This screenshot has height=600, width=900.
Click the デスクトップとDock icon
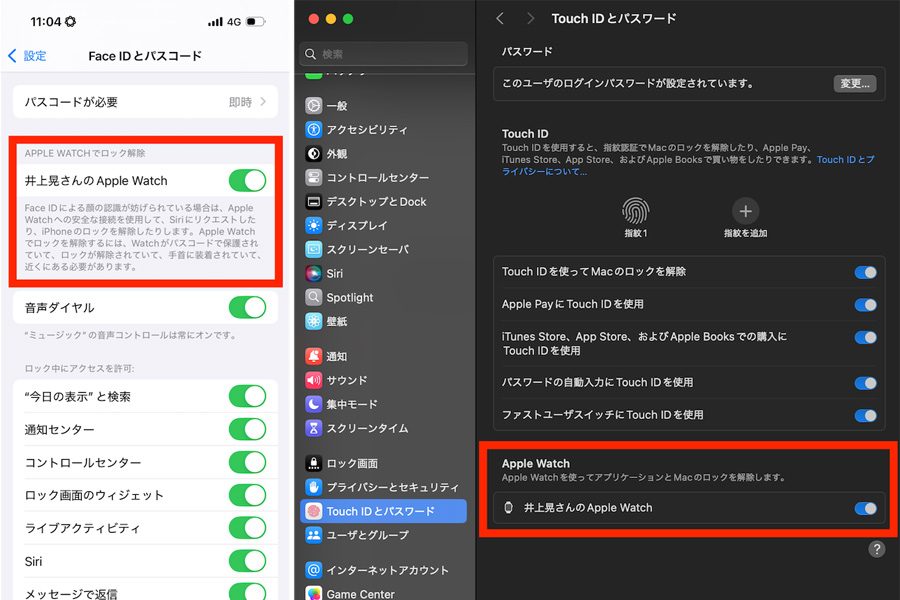(313, 202)
